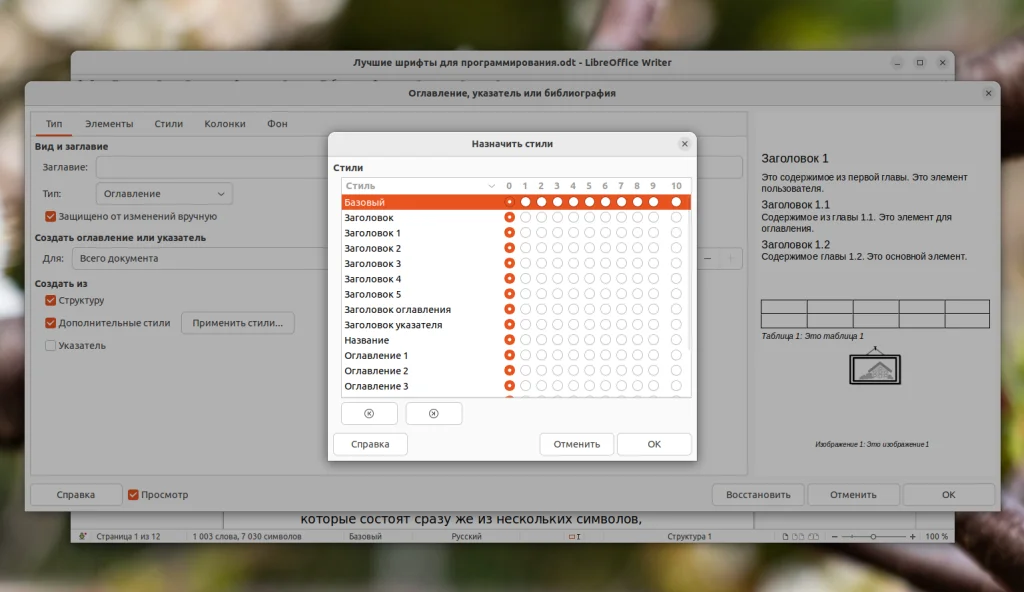Click the circled right-arrow button in Назначить стили
Image resolution: width=1024 pixels, height=592 pixels.
coord(434,413)
